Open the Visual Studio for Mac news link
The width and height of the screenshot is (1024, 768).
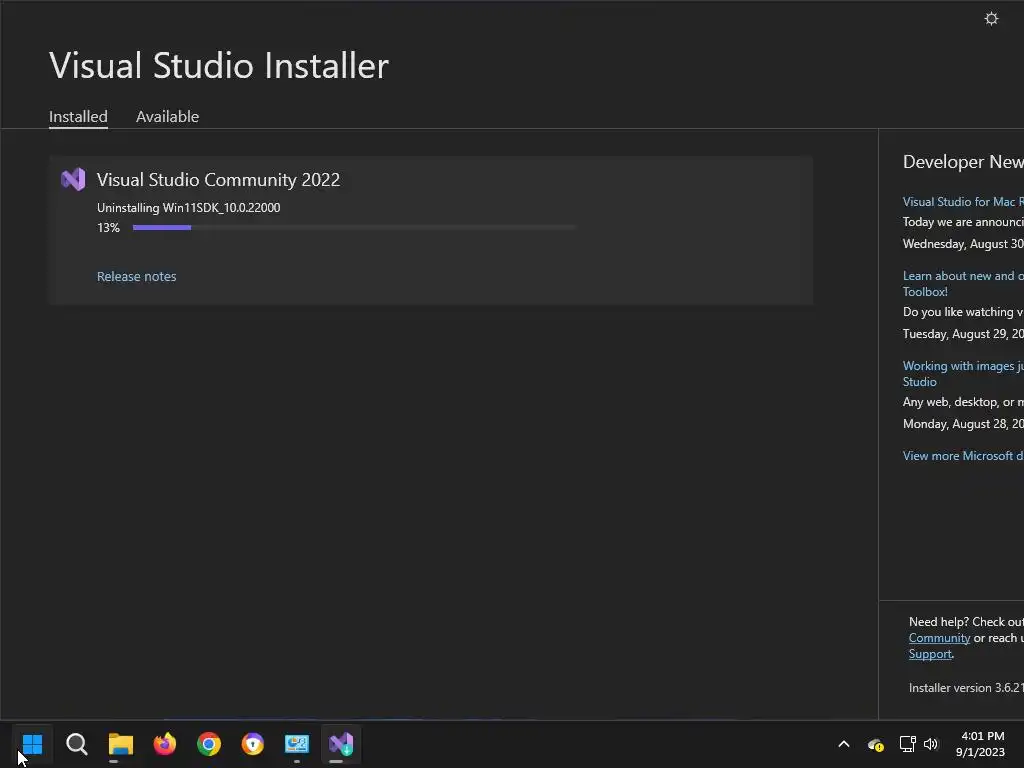click(x=963, y=202)
